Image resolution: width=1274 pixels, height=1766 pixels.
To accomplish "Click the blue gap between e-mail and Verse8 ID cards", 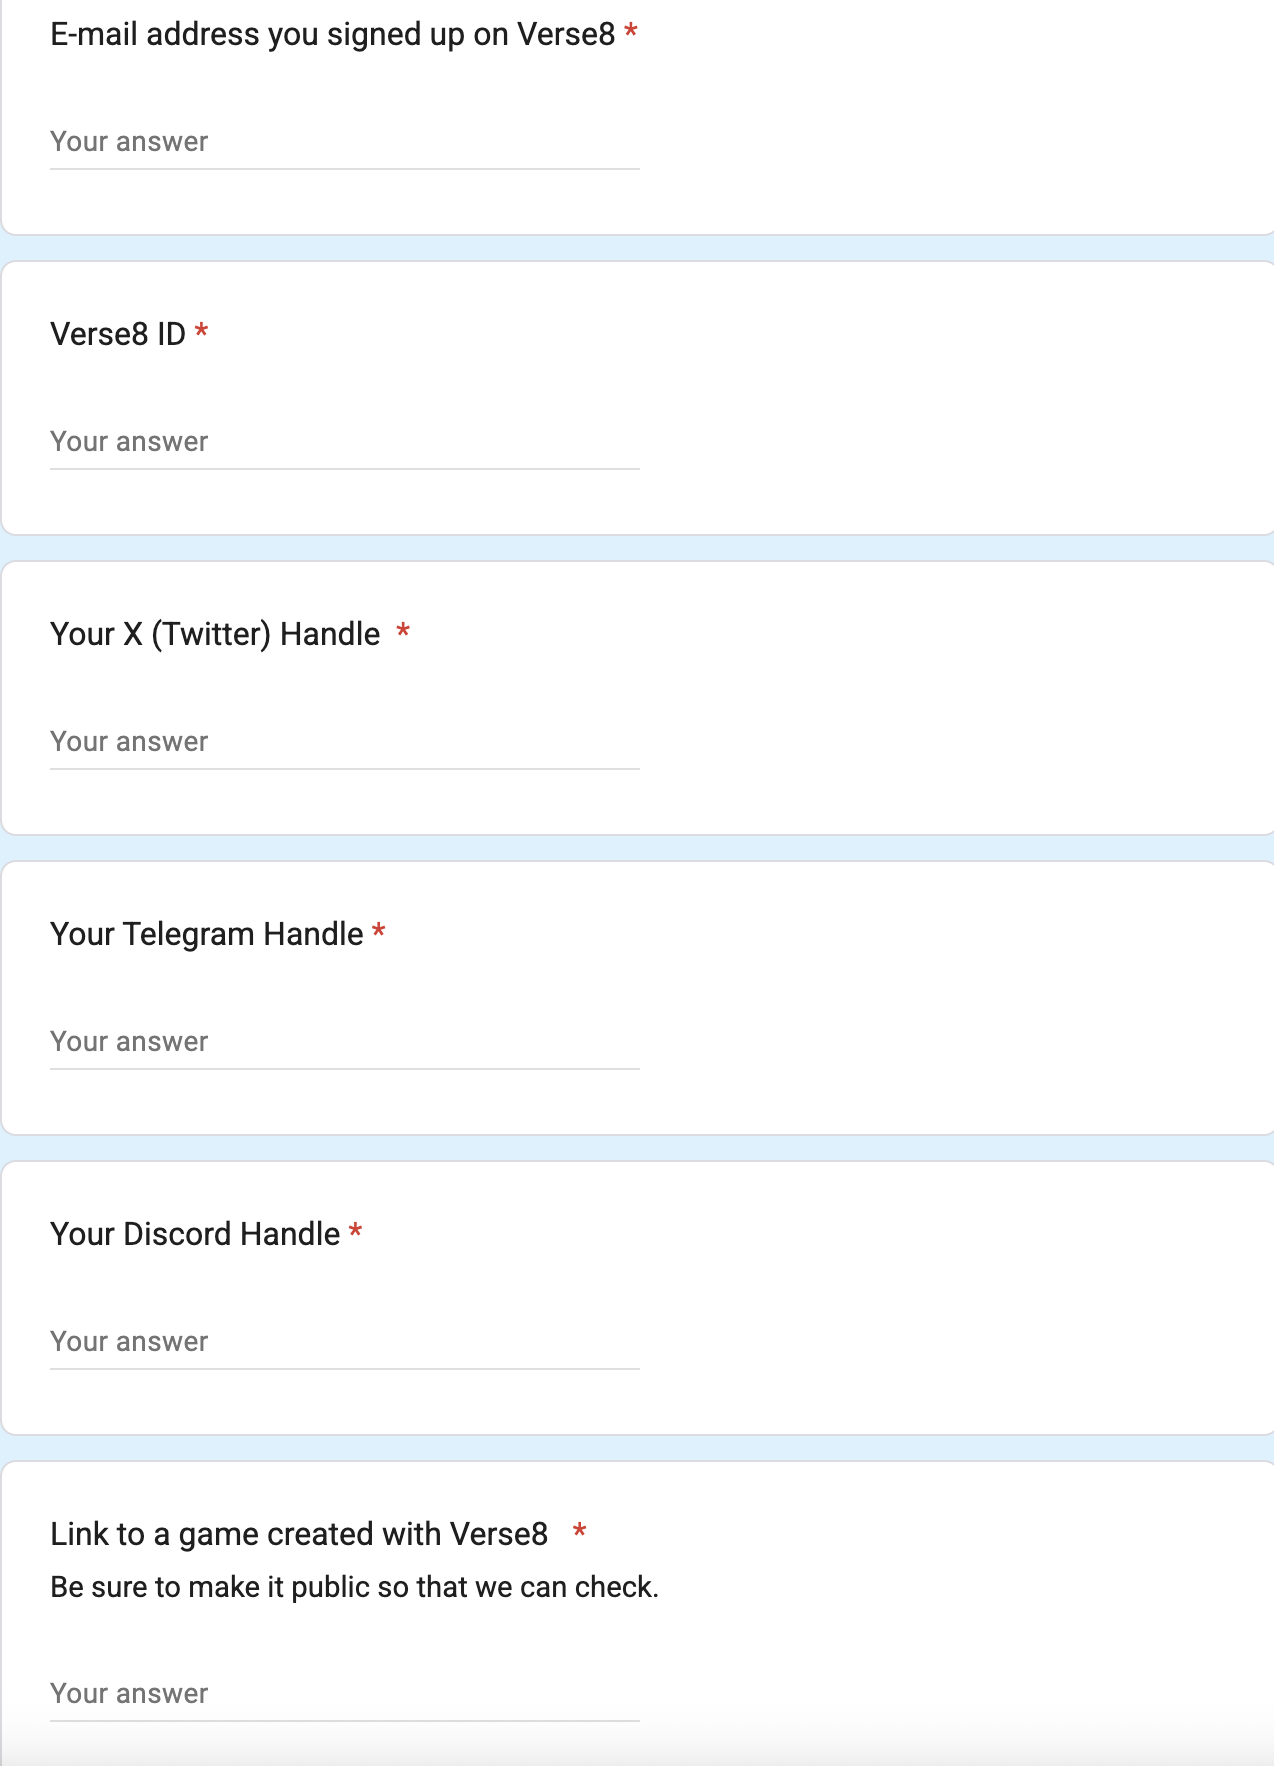I will point(636,248).
